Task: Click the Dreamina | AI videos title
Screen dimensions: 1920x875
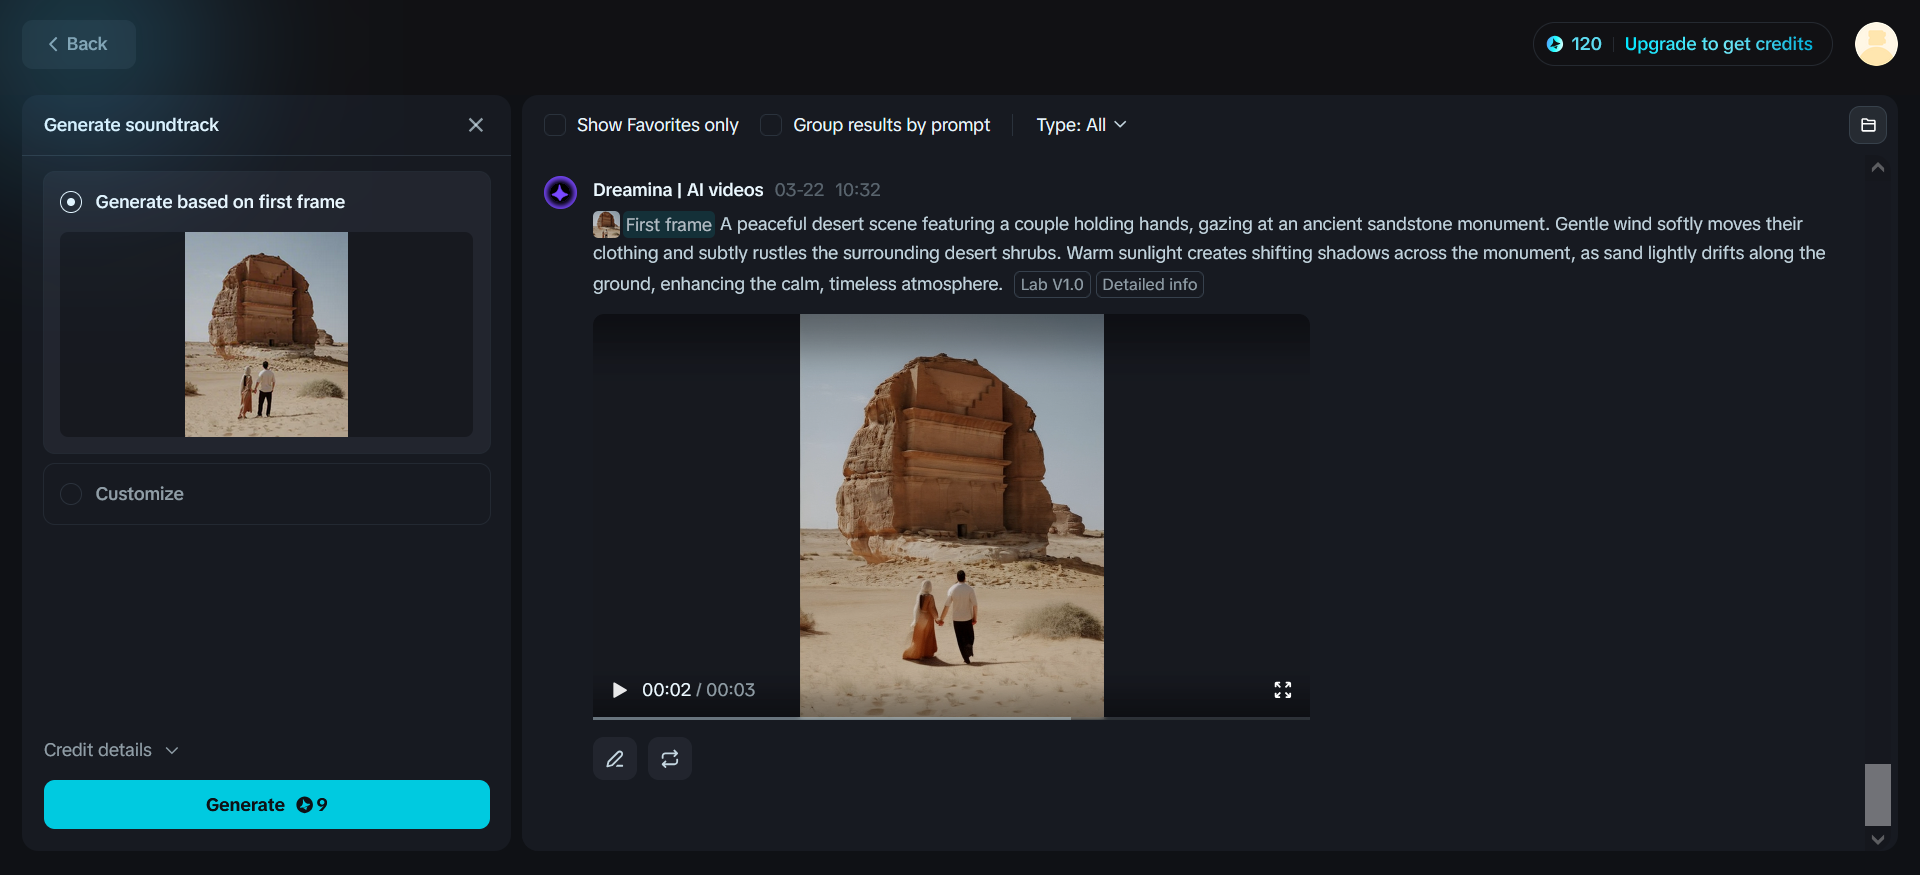Action: 678,190
